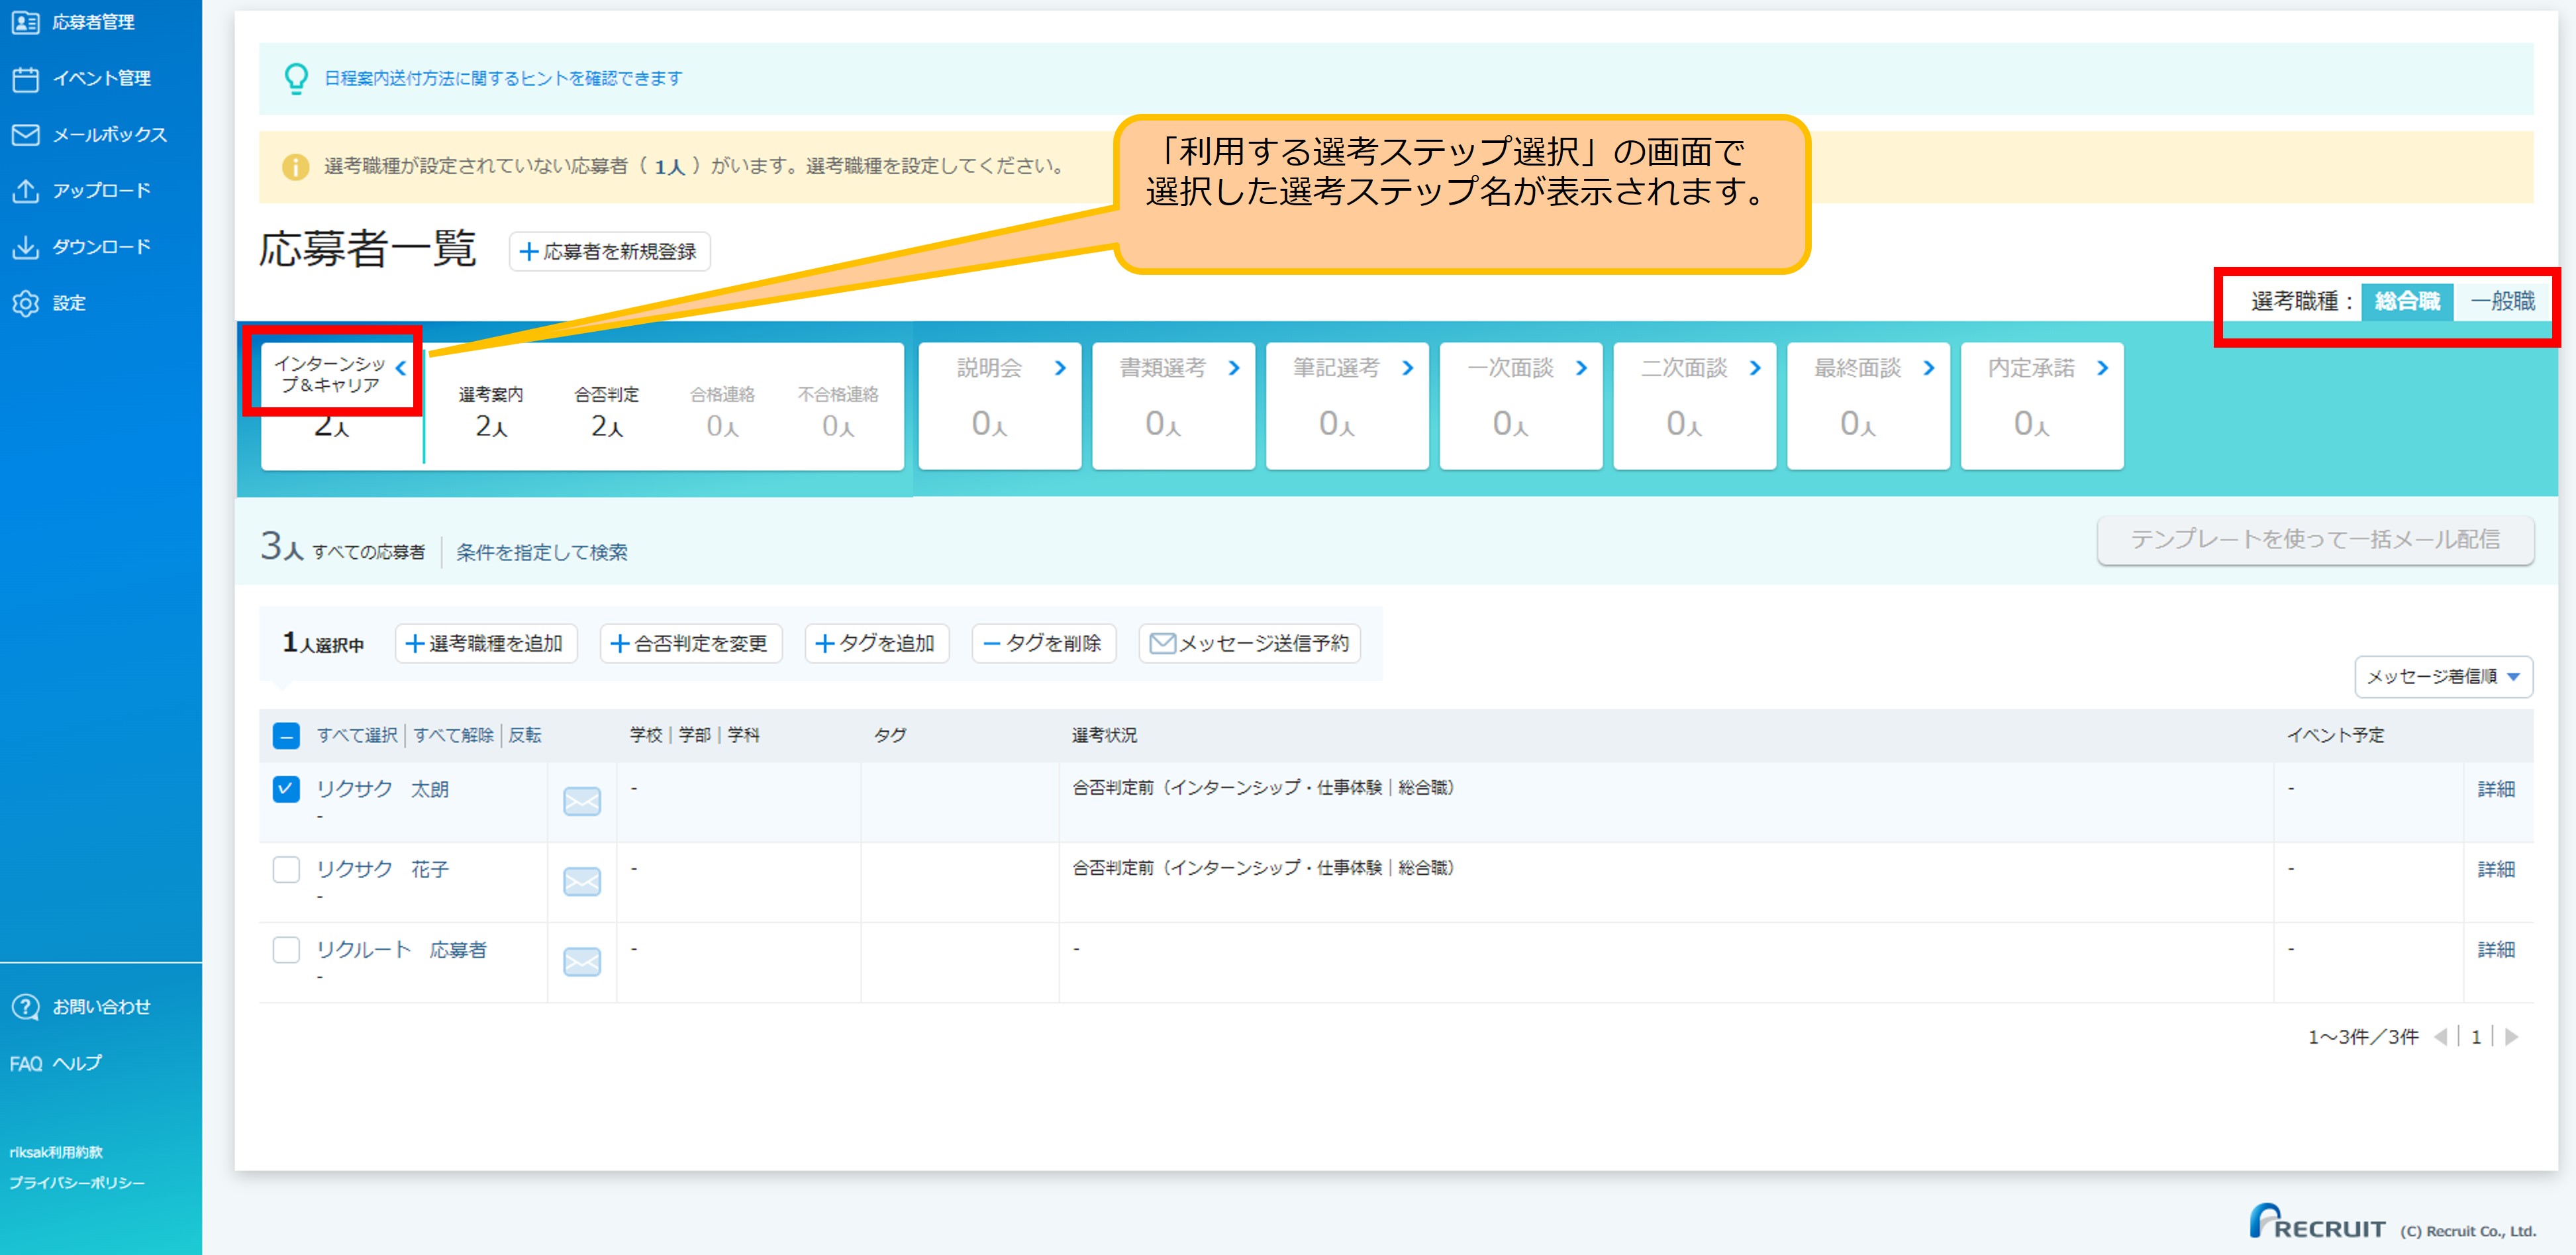Select 一般職 job type toggle
The width and height of the screenshot is (2576, 1255).
(x=2502, y=301)
